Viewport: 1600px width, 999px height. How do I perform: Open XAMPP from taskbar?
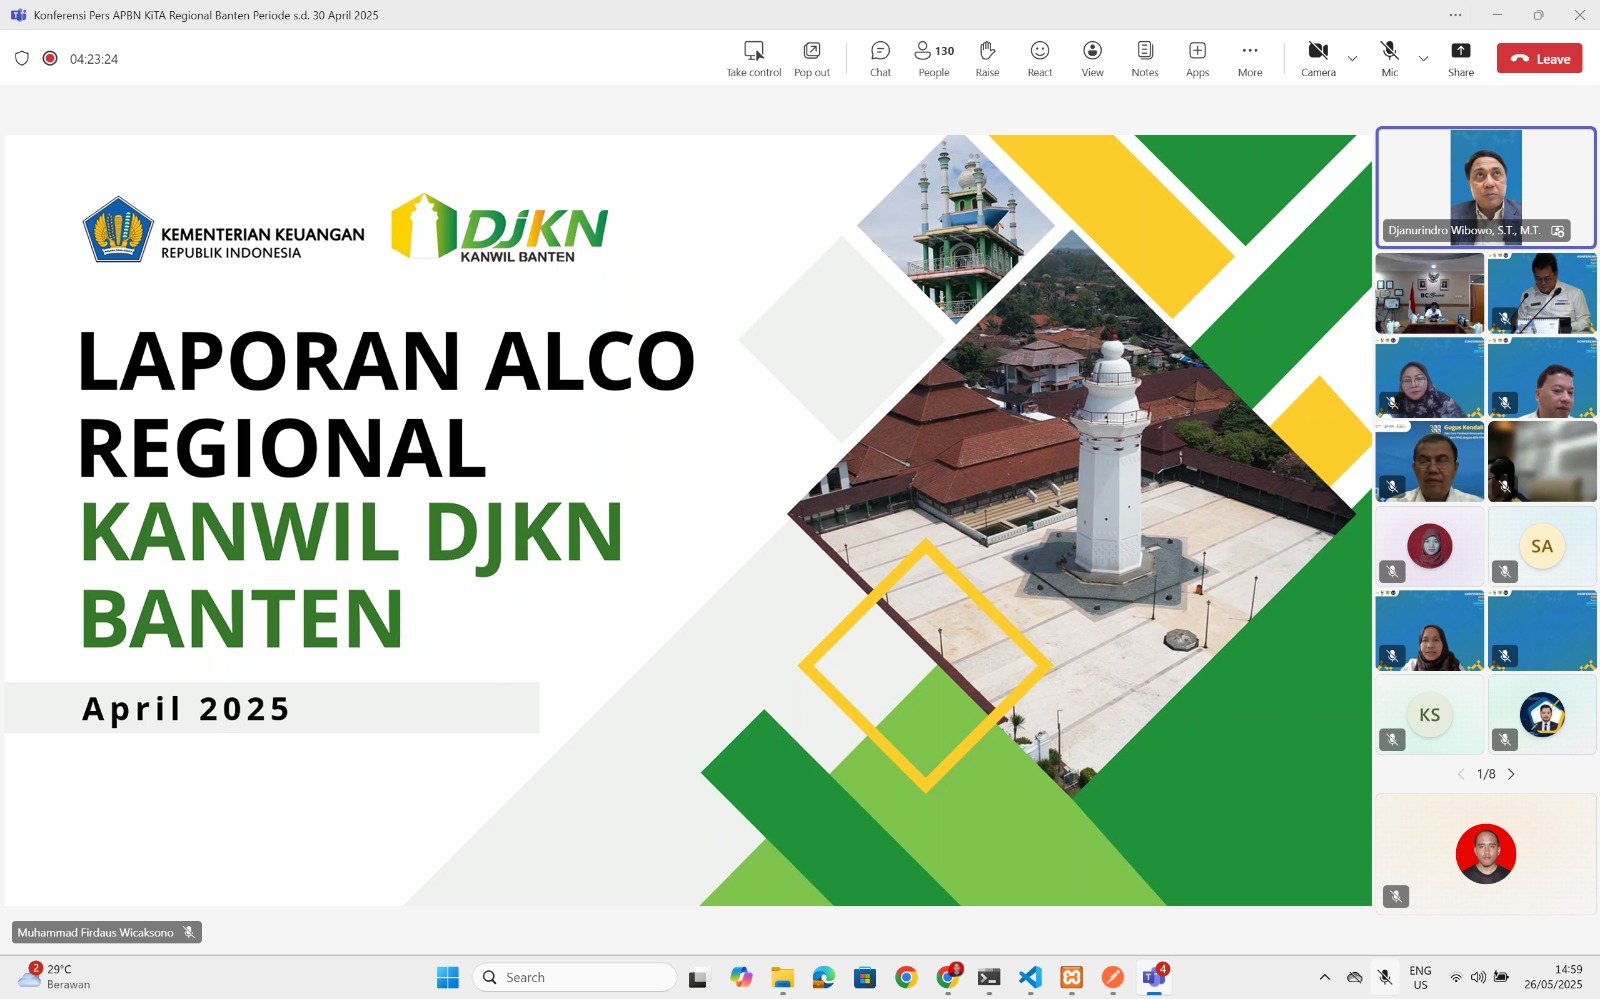coord(1071,977)
